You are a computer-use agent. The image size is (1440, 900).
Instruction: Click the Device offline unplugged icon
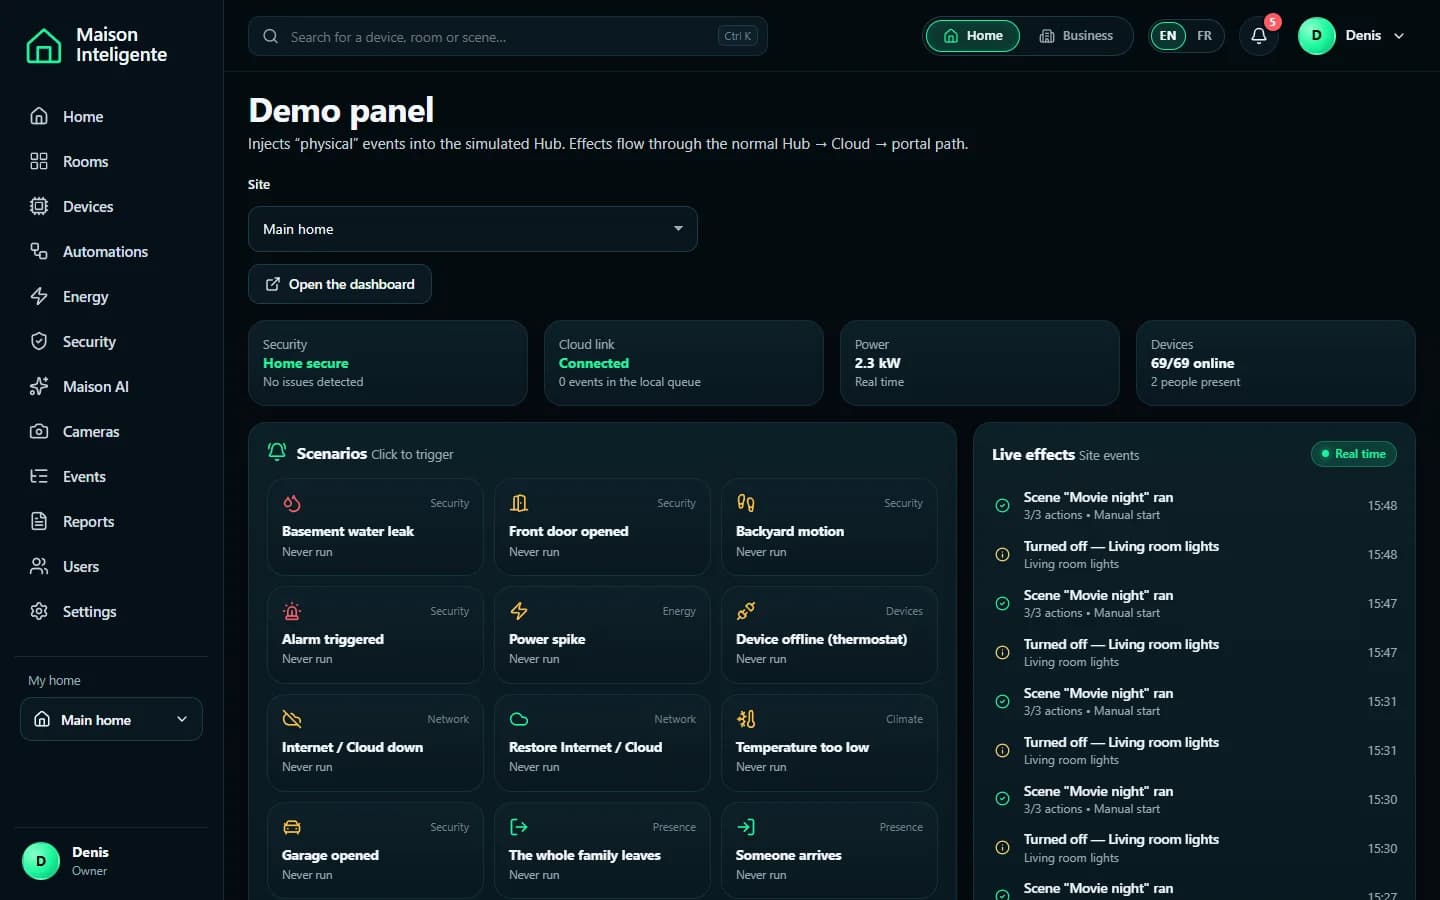pyautogui.click(x=746, y=611)
